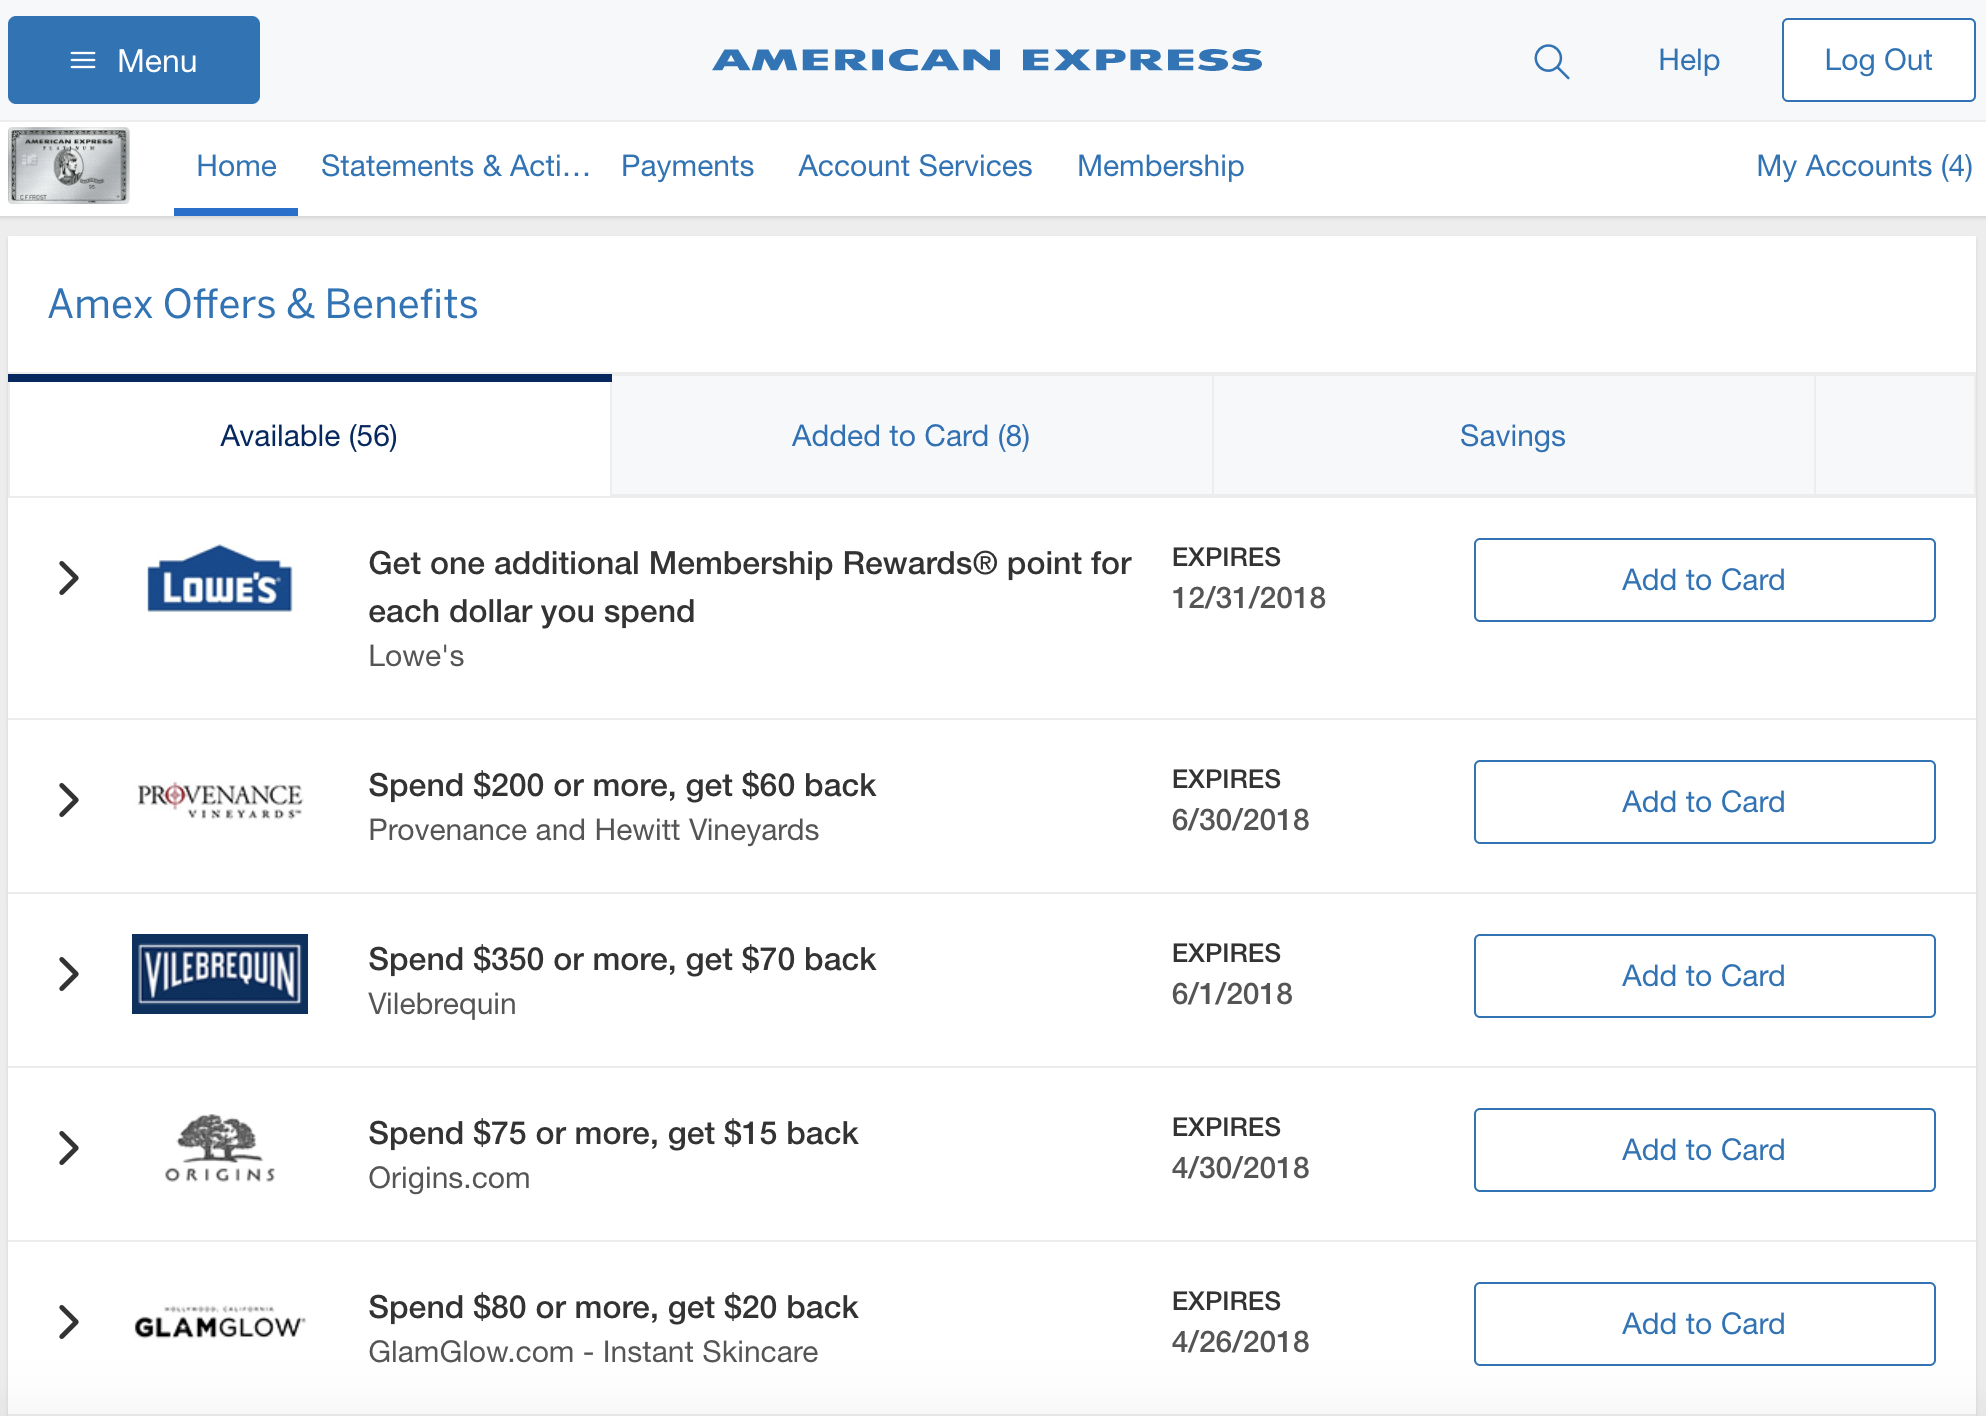Click the 'GlamGlow.com - Instant Skincare' merchant name
The height and width of the screenshot is (1416, 1986).
(593, 1352)
